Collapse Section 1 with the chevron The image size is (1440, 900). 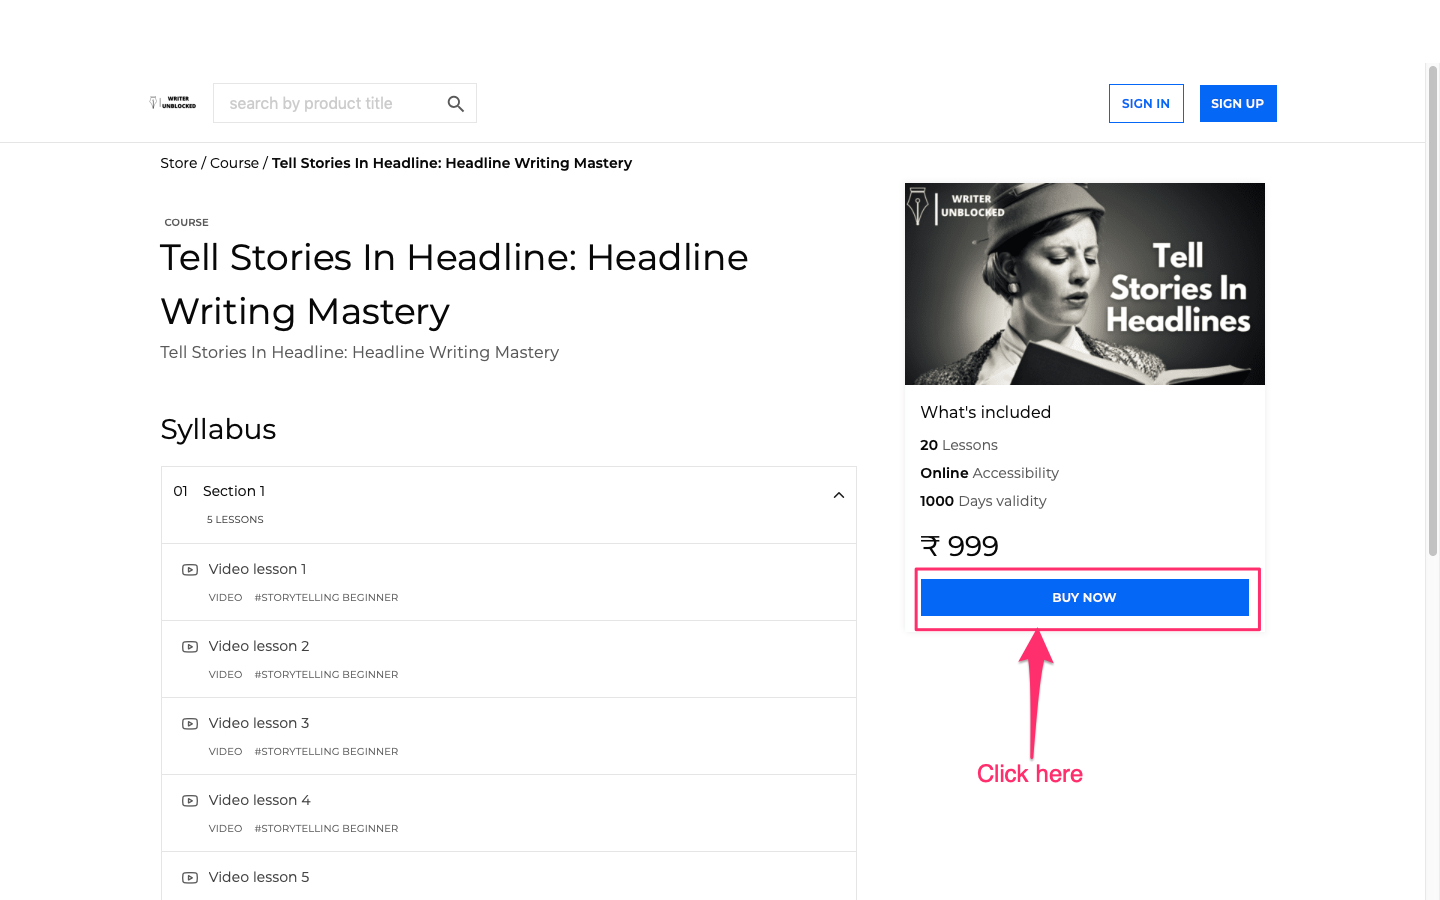click(x=839, y=495)
